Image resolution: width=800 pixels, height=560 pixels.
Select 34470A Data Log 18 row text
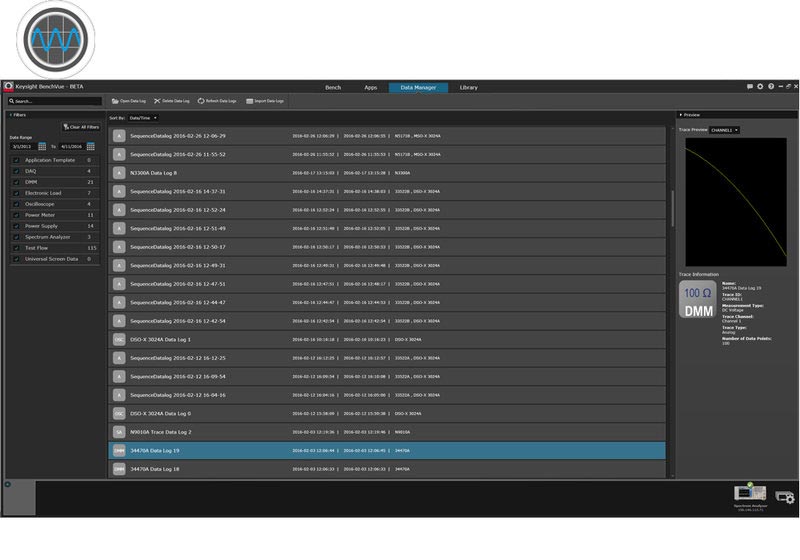point(155,469)
